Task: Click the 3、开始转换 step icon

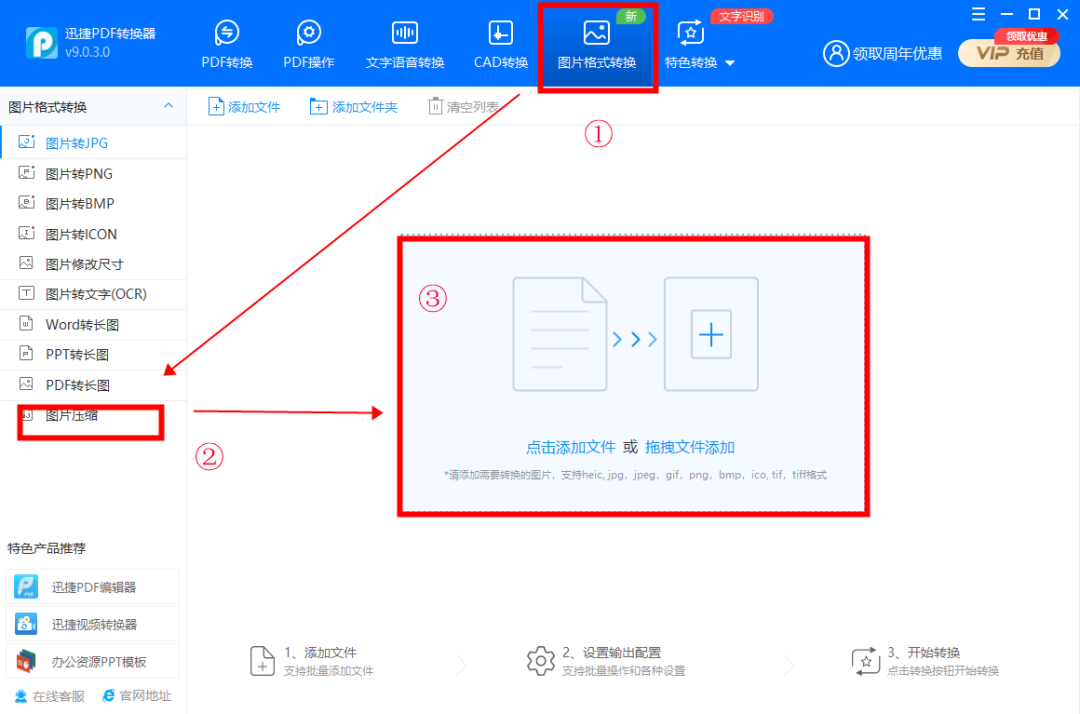Action: pyautogui.click(x=866, y=661)
